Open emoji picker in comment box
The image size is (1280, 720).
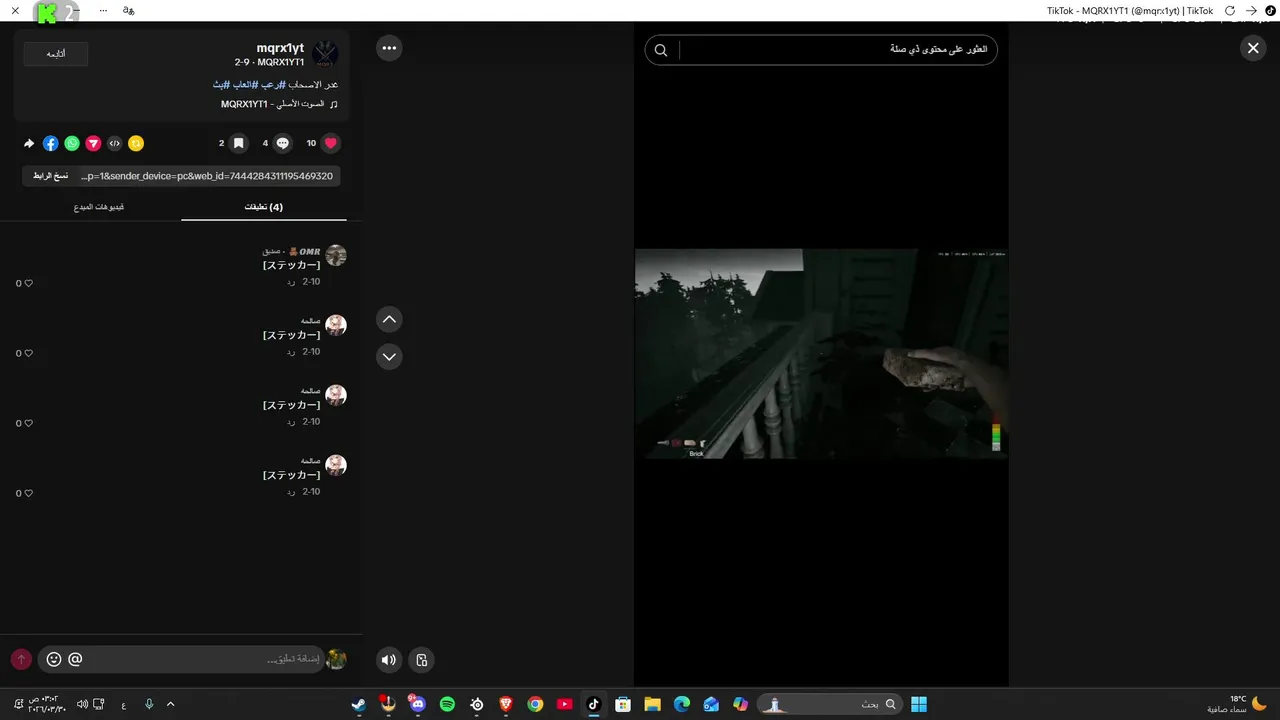pos(54,659)
